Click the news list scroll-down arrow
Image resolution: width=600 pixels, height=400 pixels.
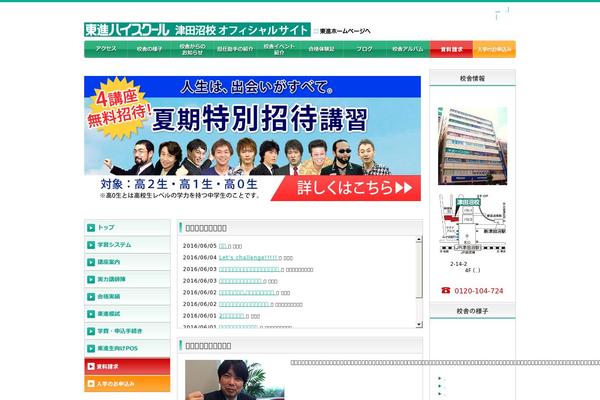419,325
